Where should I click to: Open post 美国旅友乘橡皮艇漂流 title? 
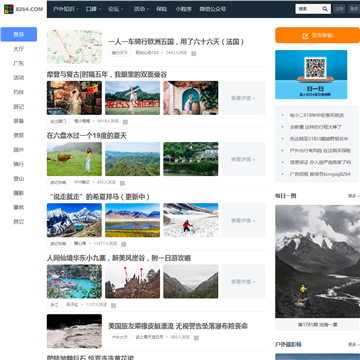[178, 326]
